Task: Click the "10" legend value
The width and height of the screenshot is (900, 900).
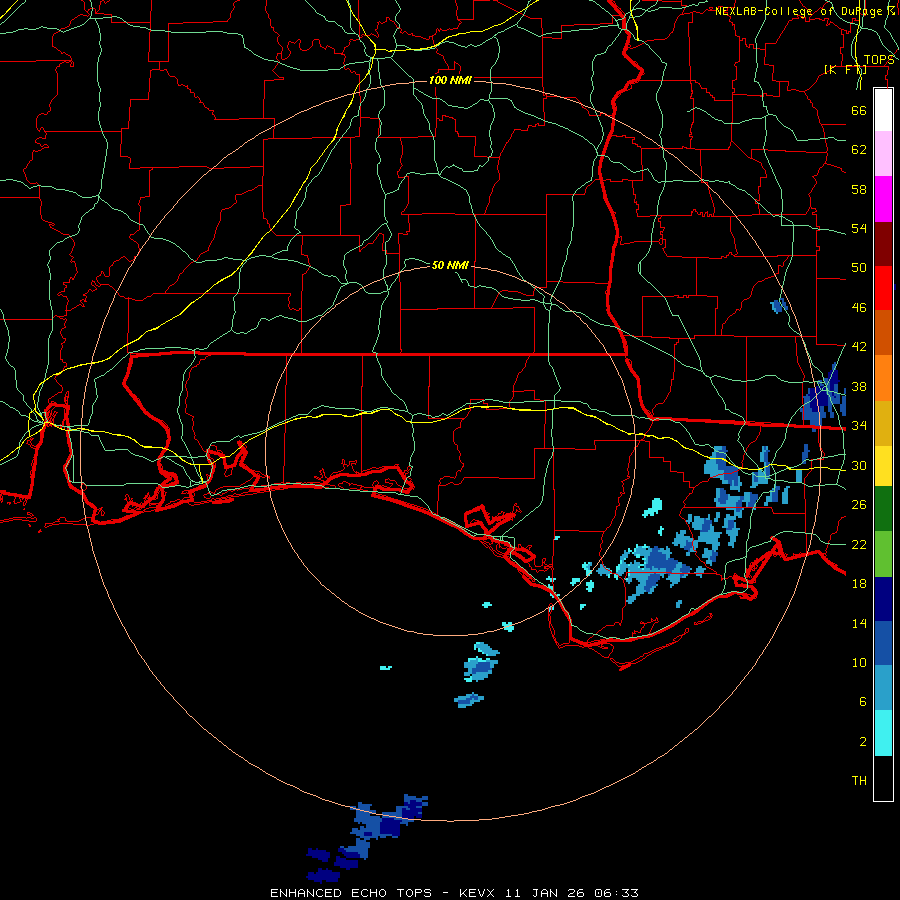Action: coord(859,662)
